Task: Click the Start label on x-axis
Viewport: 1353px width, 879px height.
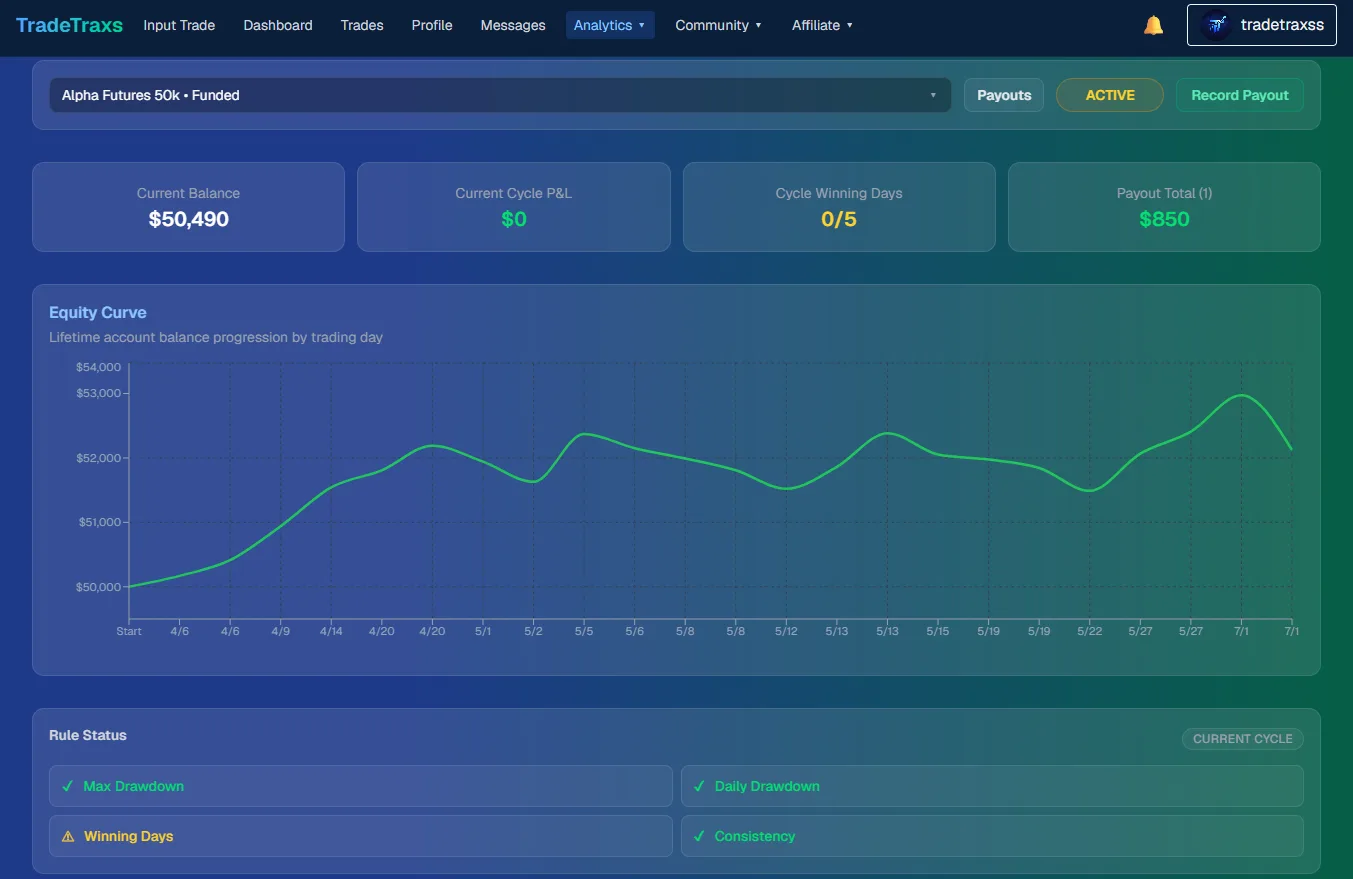Action: 129,631
